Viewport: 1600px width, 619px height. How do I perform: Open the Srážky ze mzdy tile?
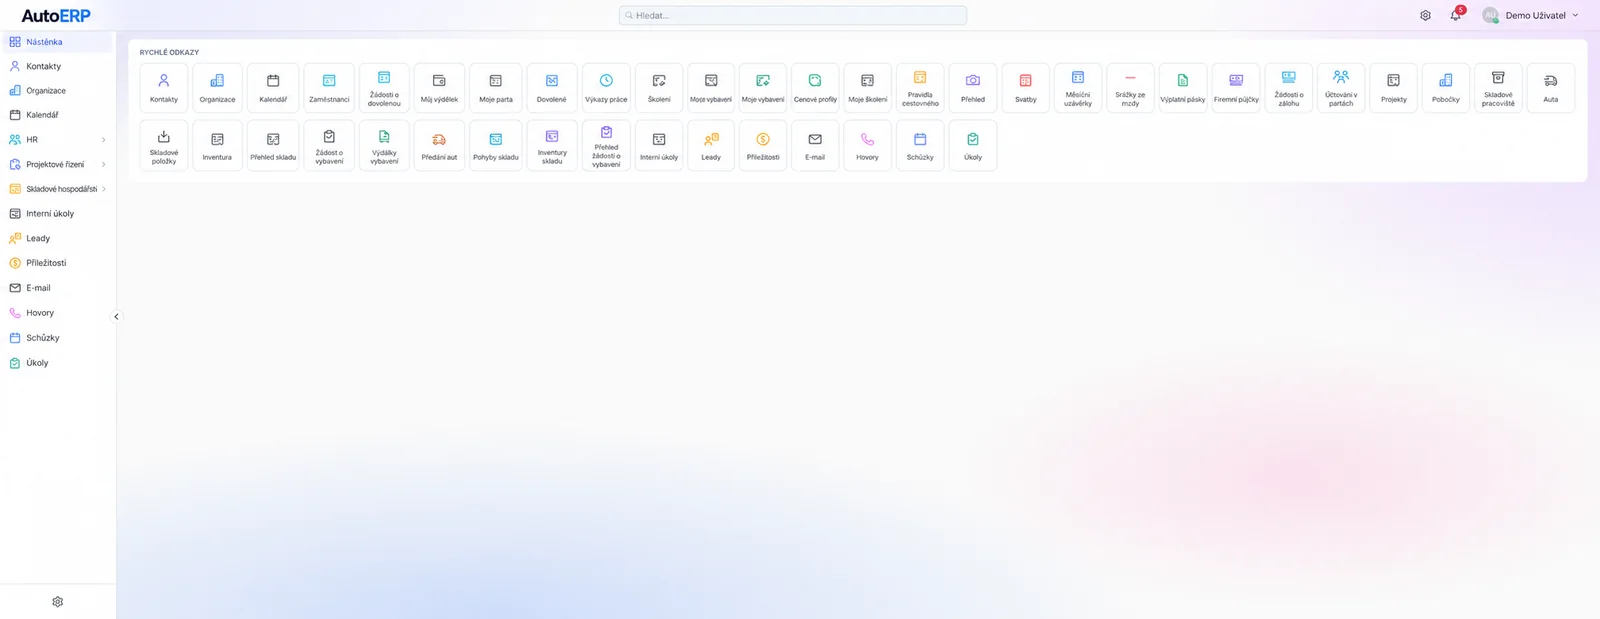point(1130,88)
